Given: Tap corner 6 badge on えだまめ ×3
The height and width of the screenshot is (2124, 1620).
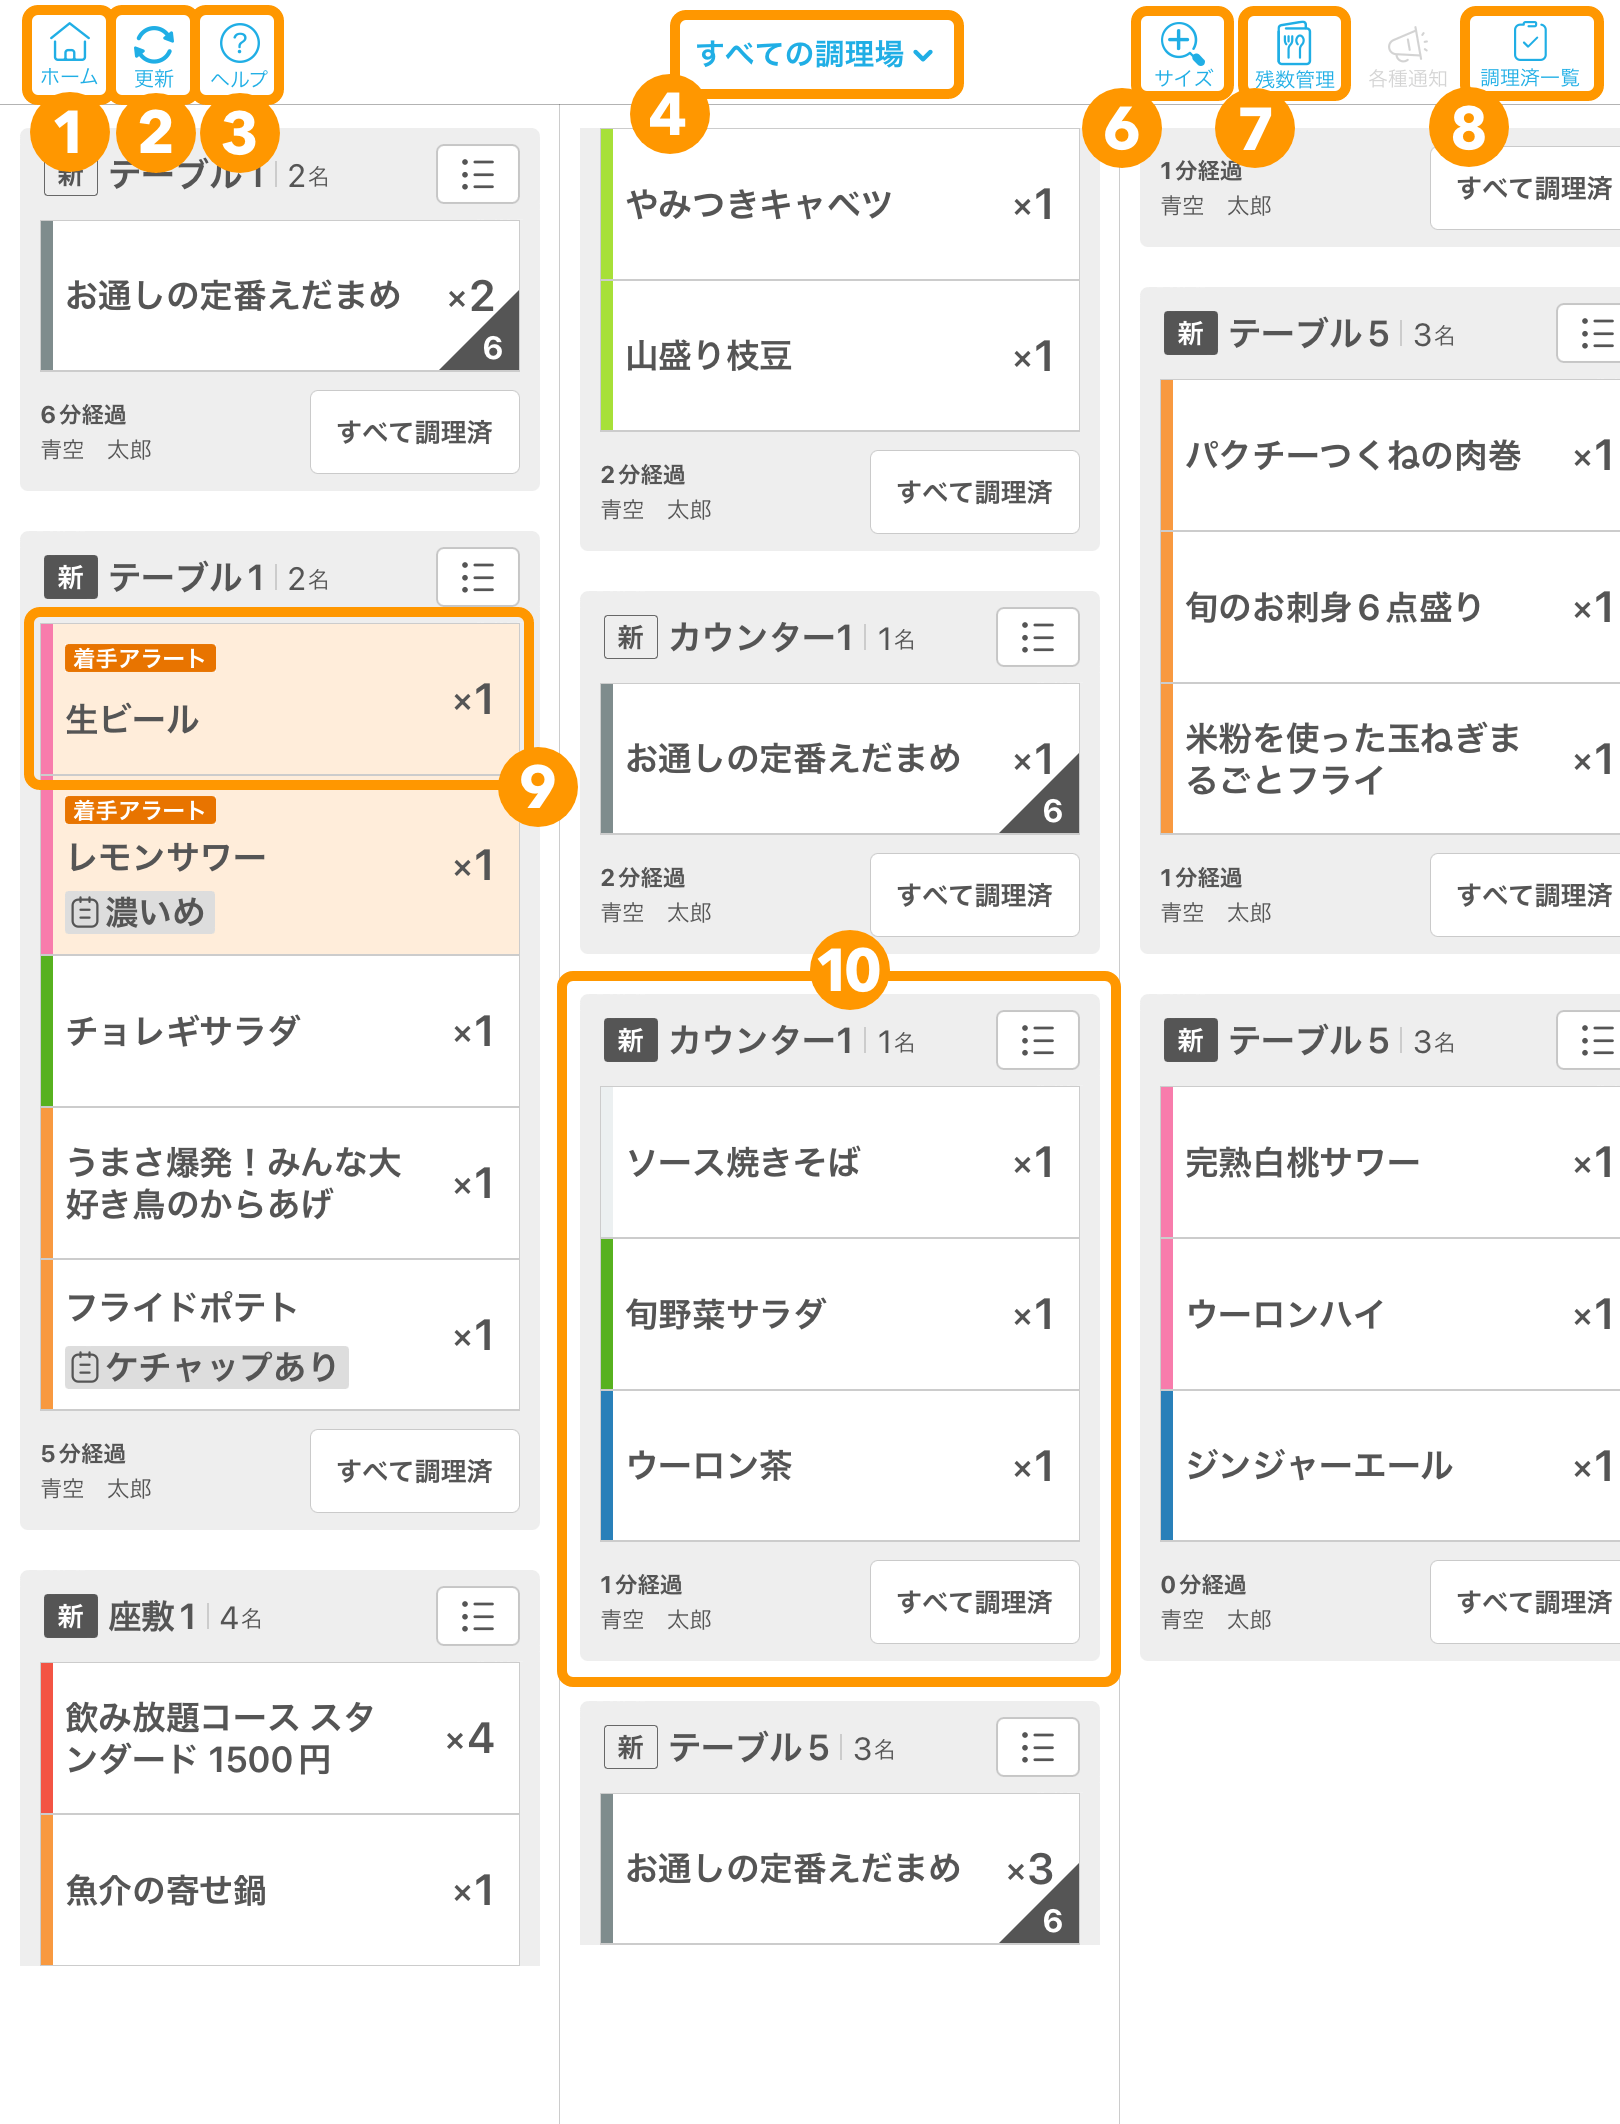Looking at the screenshot, I should pyautogui.click(x=1051, y=1920).
